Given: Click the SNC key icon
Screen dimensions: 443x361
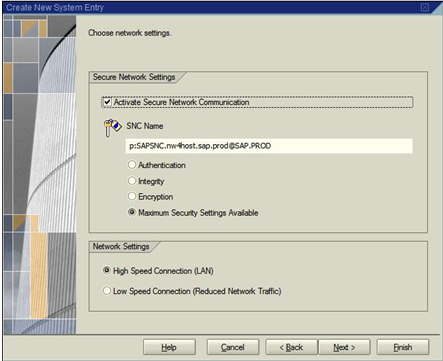Looking at the screenshot, I should point(112,127).
